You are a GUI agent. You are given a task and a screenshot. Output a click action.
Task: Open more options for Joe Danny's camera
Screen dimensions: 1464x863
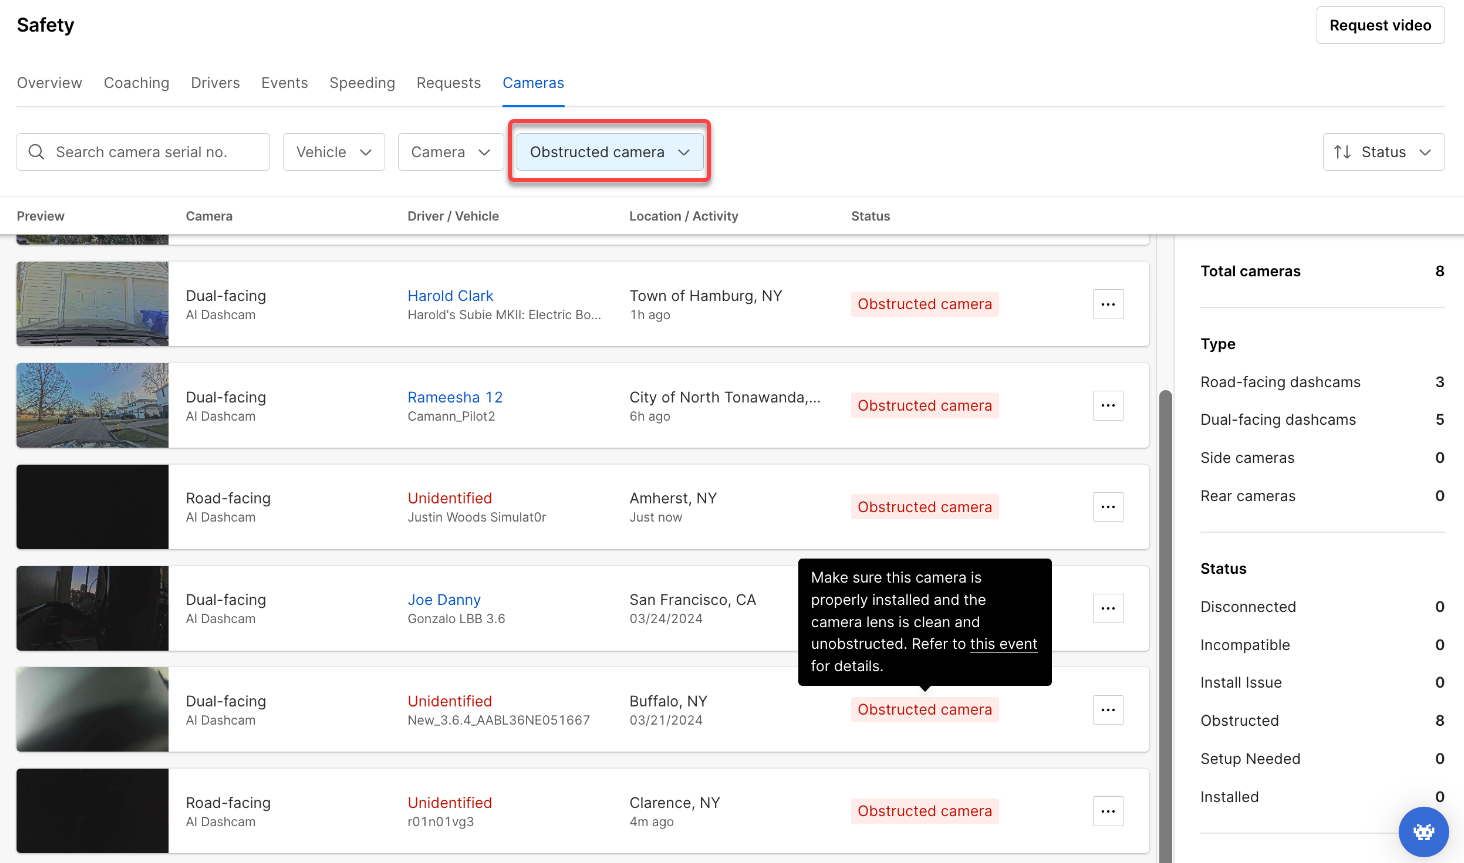[1108, 608]
